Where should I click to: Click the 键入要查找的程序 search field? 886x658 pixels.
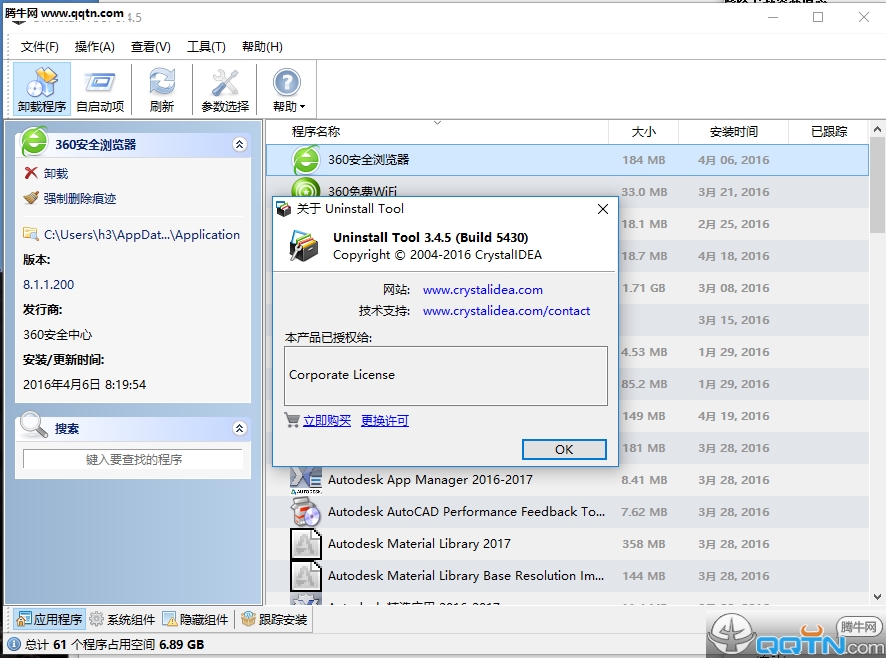pyautogui.click(x=133, y=459)
